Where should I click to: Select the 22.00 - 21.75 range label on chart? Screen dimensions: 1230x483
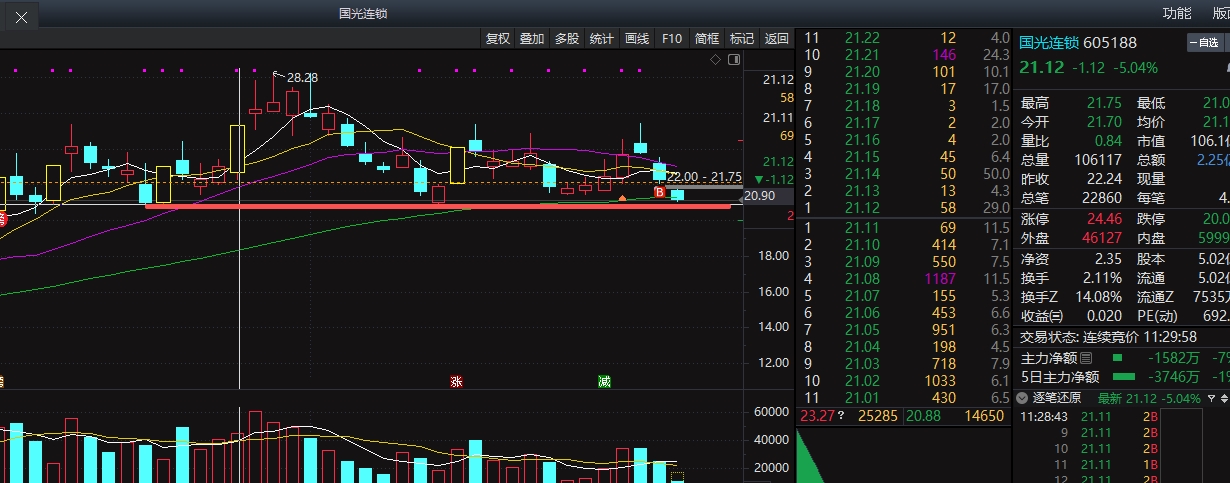pos(705,177)
